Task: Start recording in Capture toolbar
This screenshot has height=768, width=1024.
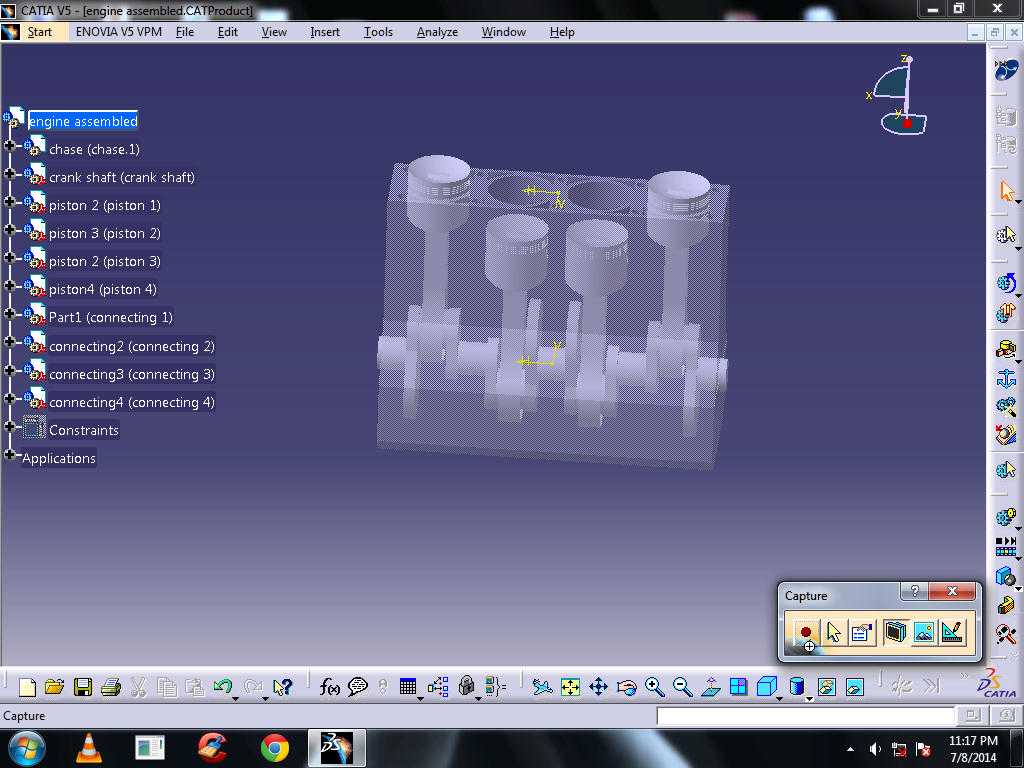Action: coord(806,632)
